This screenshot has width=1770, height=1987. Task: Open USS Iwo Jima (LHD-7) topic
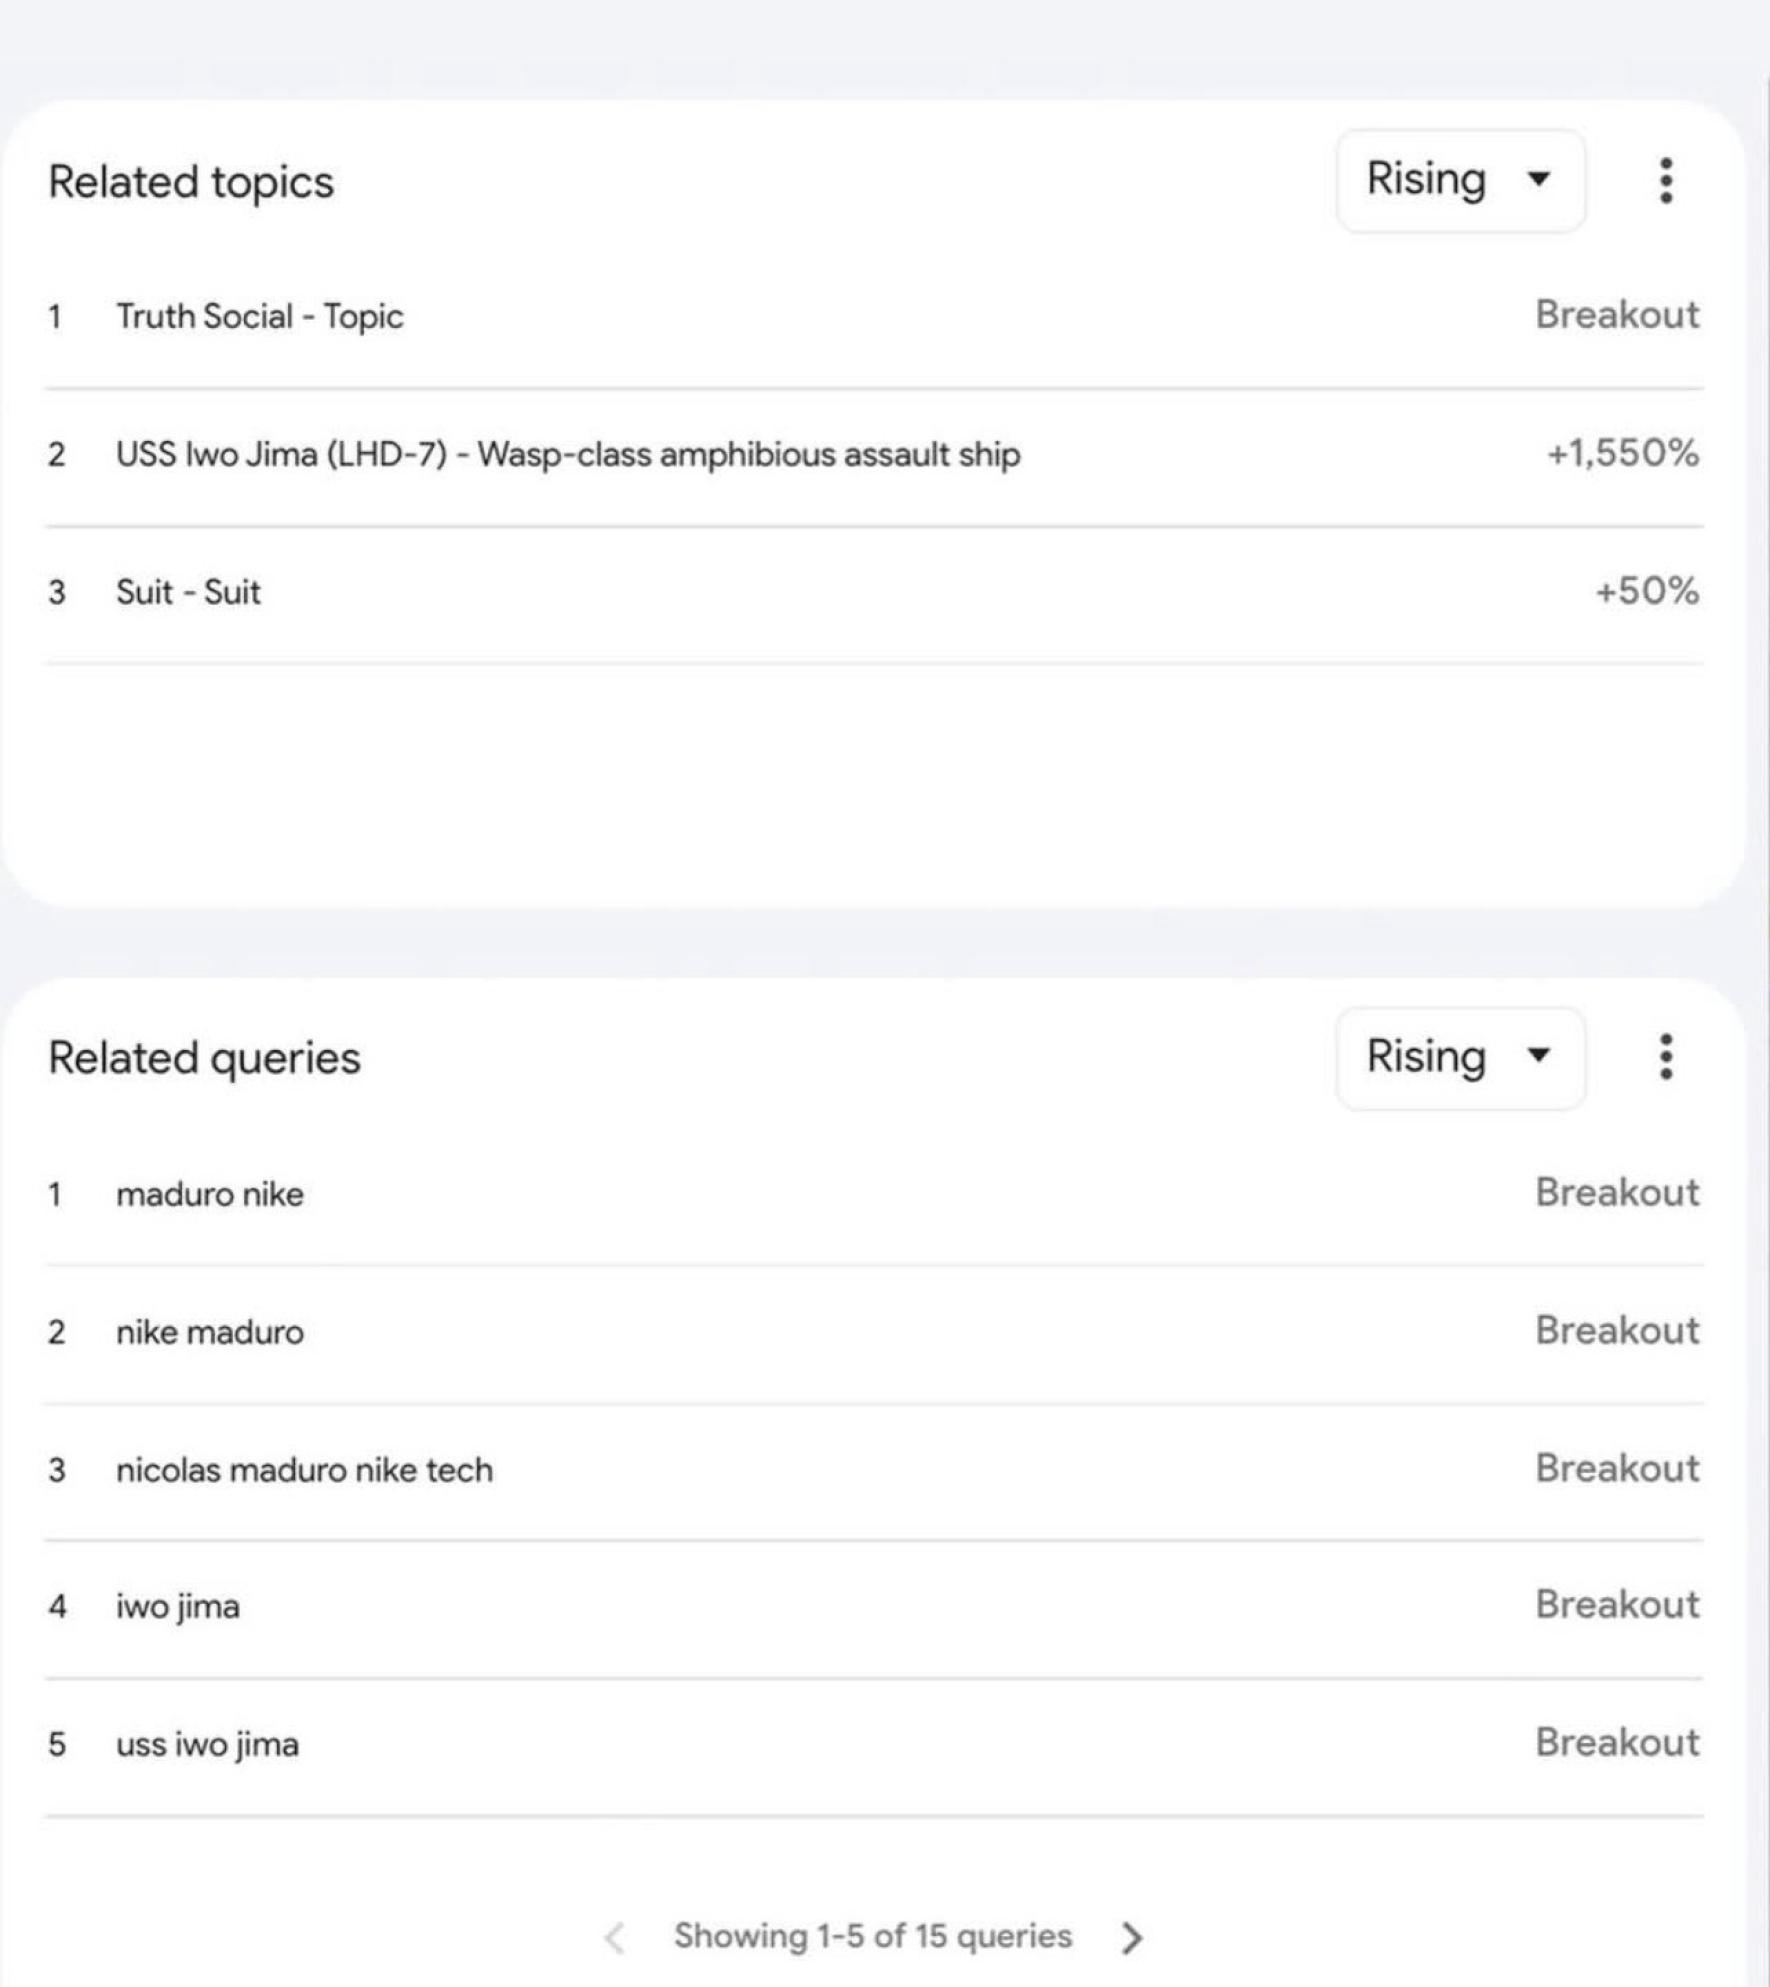[568, 454]
